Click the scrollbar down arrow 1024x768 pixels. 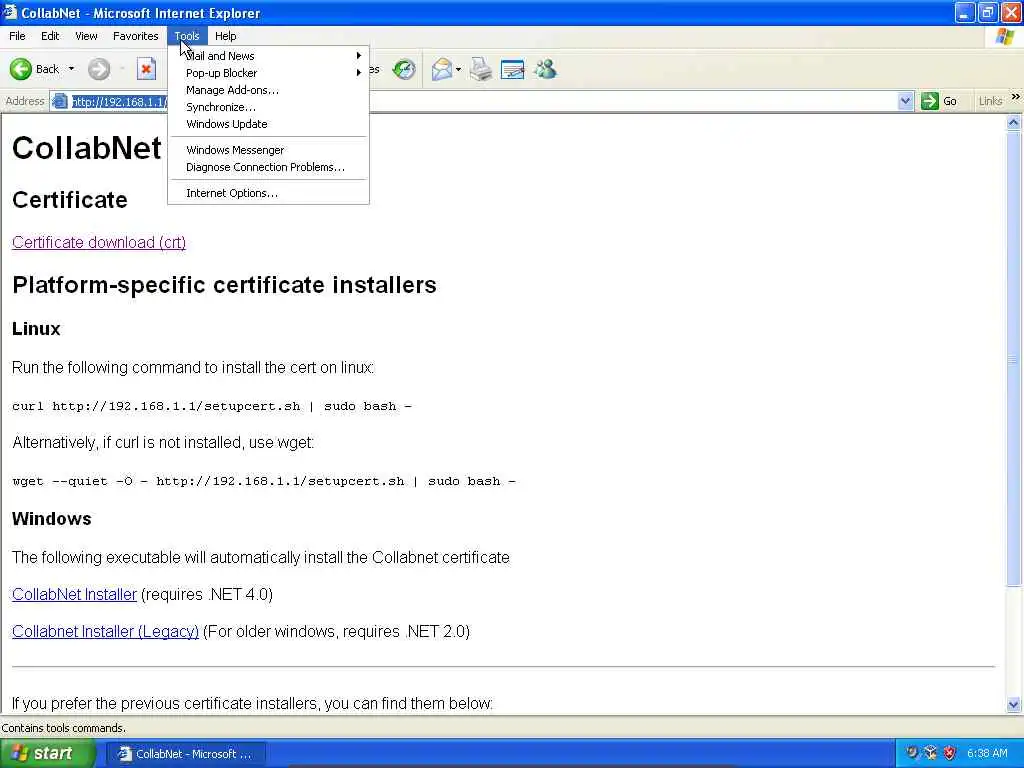click(1014, 704)
